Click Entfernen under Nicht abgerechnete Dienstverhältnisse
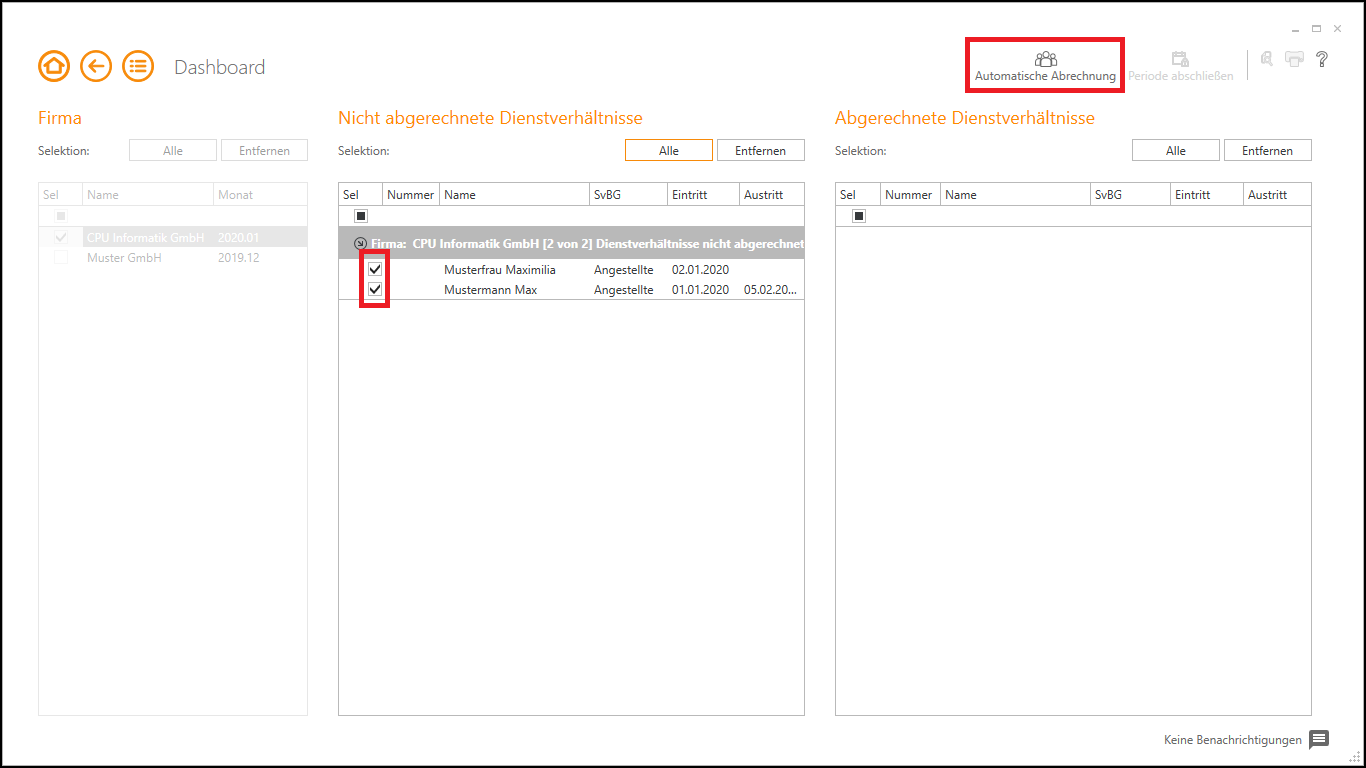 coord(761,151)
